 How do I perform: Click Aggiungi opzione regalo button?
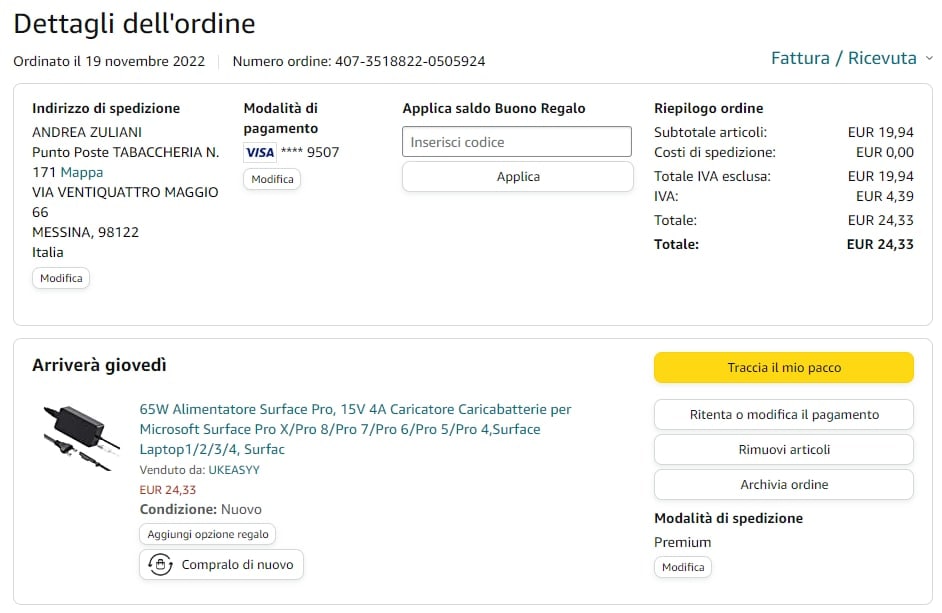pos(208,535)
